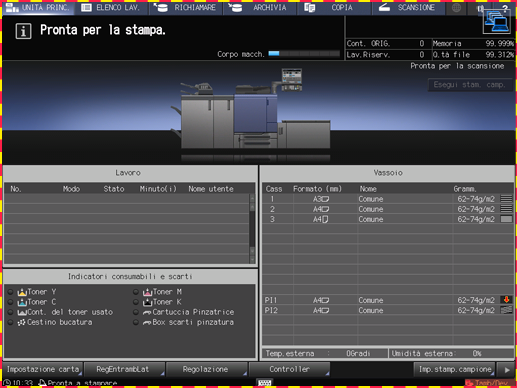The image size is (517, 388).
Task: Switch to the ELENCO LAV. tab
Action: (x=111, y=8)
